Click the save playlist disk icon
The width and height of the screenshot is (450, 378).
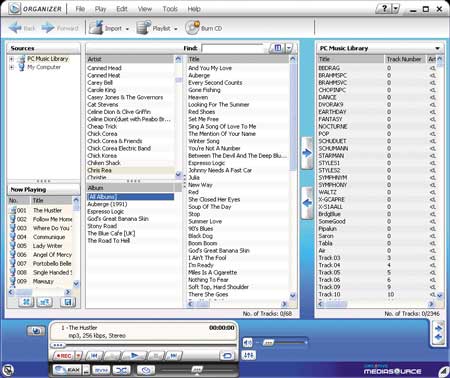[x=68, y=302]
